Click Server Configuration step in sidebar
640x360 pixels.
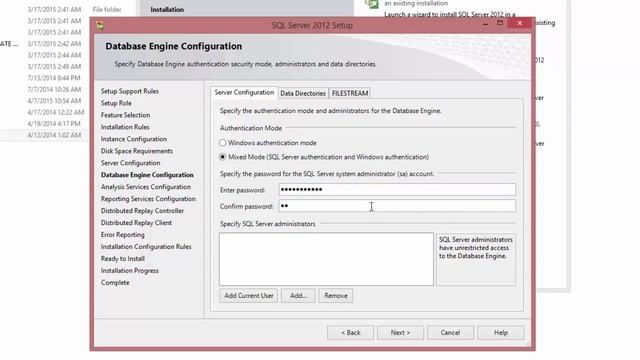coord(131,163)
